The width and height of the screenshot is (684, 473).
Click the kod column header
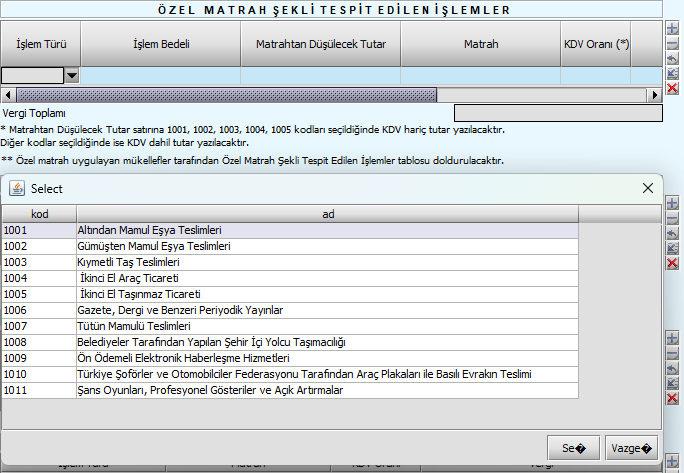[39, 214]
